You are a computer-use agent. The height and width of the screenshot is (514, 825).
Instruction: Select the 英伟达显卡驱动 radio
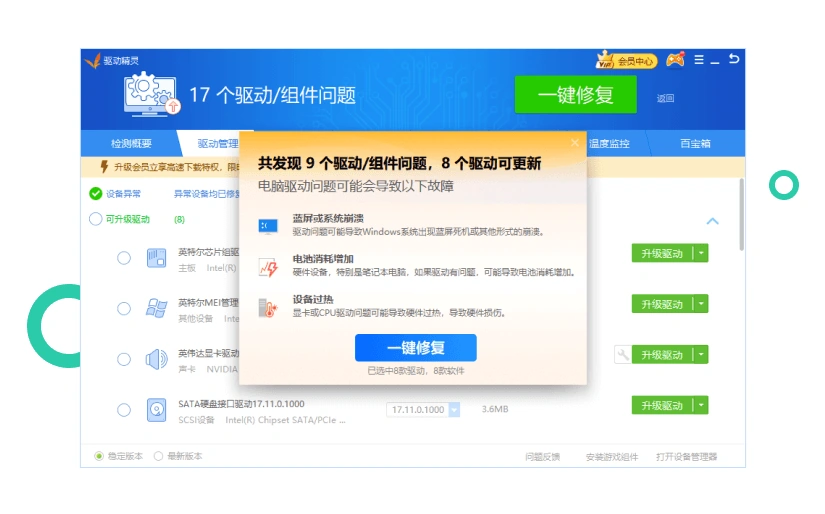(124, 359)
